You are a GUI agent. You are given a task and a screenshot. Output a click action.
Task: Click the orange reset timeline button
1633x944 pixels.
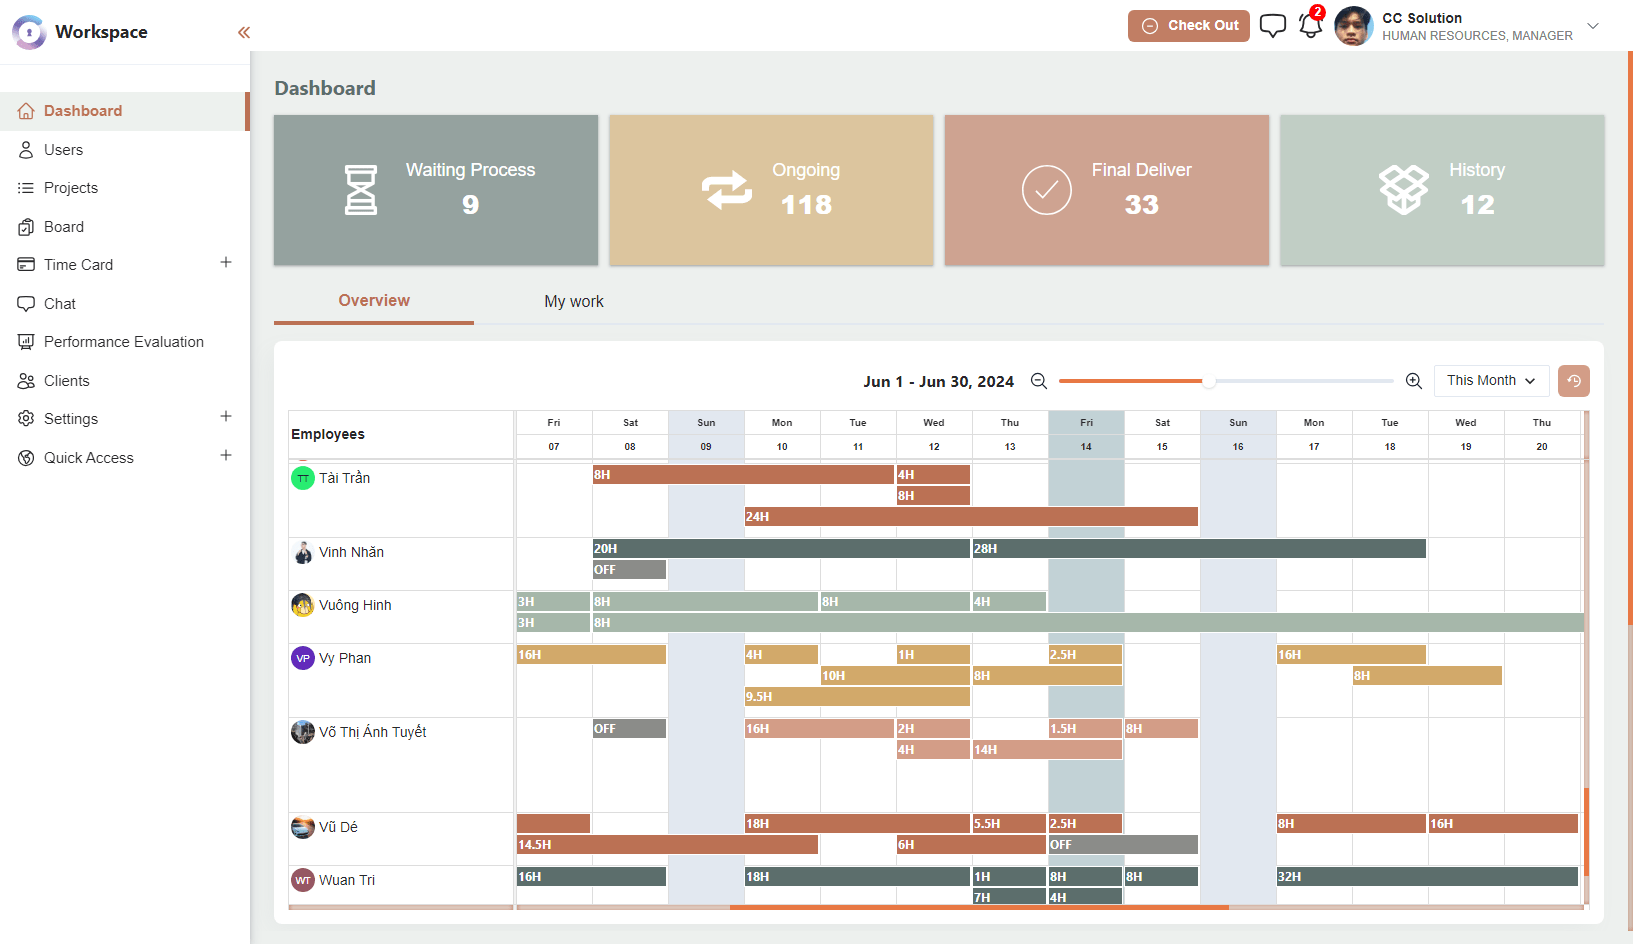(1574, 381)
